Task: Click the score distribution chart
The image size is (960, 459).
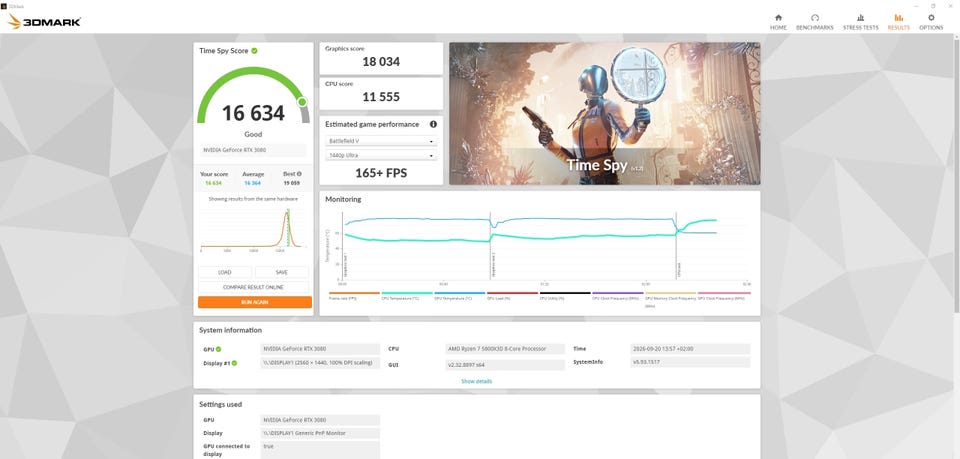Action: pos(253,230)
